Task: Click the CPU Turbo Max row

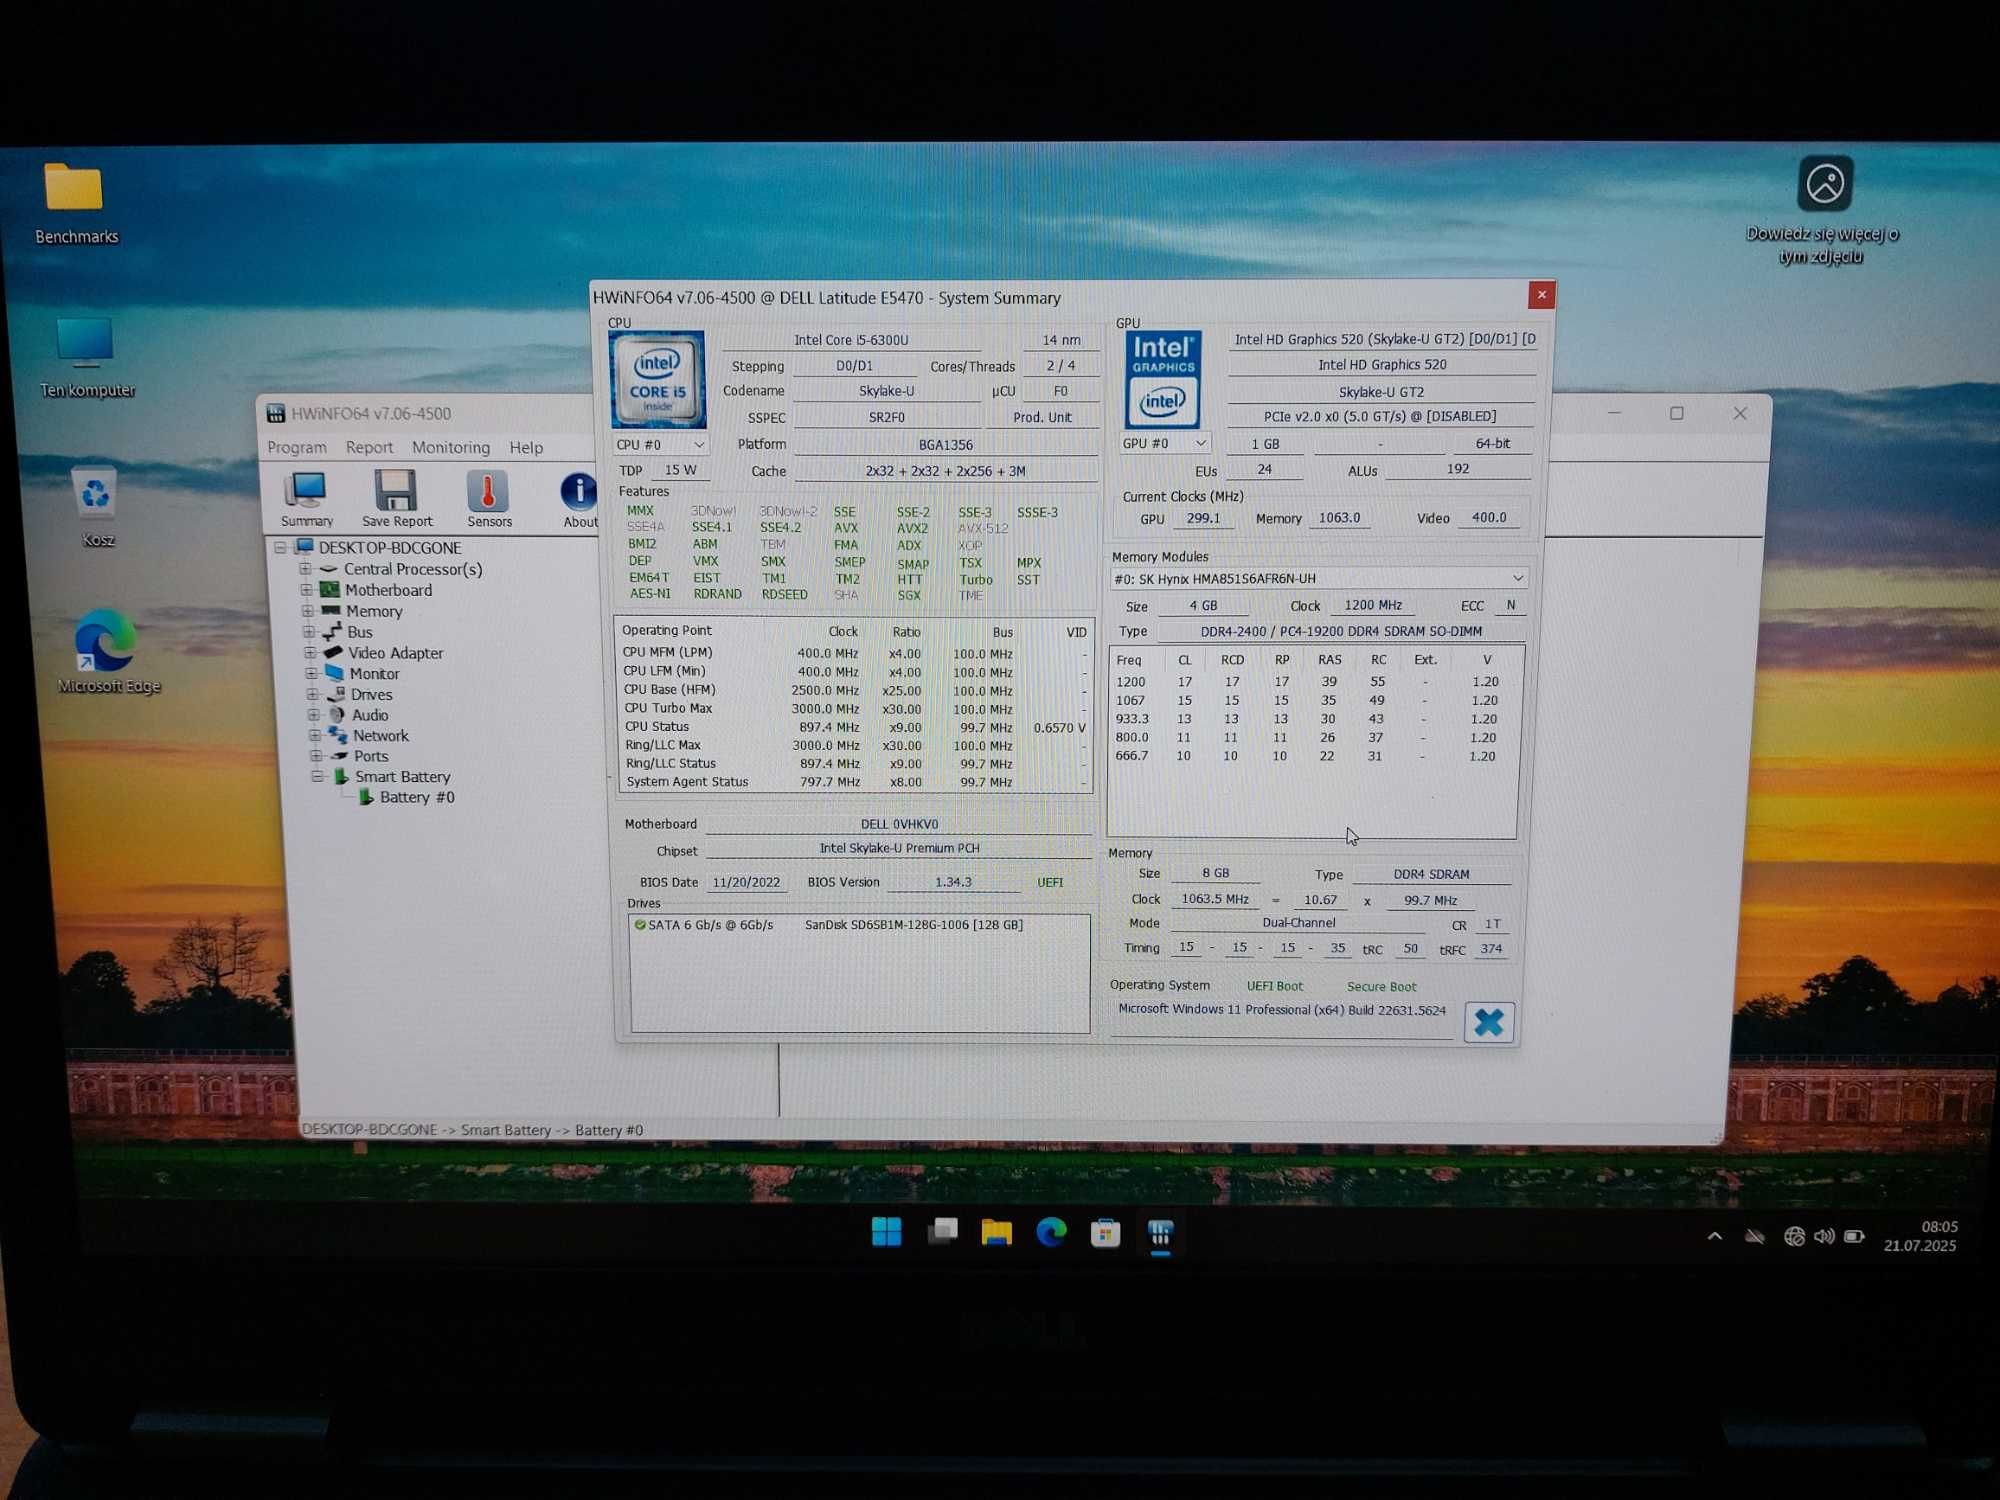Action: [x=854, y=708]
